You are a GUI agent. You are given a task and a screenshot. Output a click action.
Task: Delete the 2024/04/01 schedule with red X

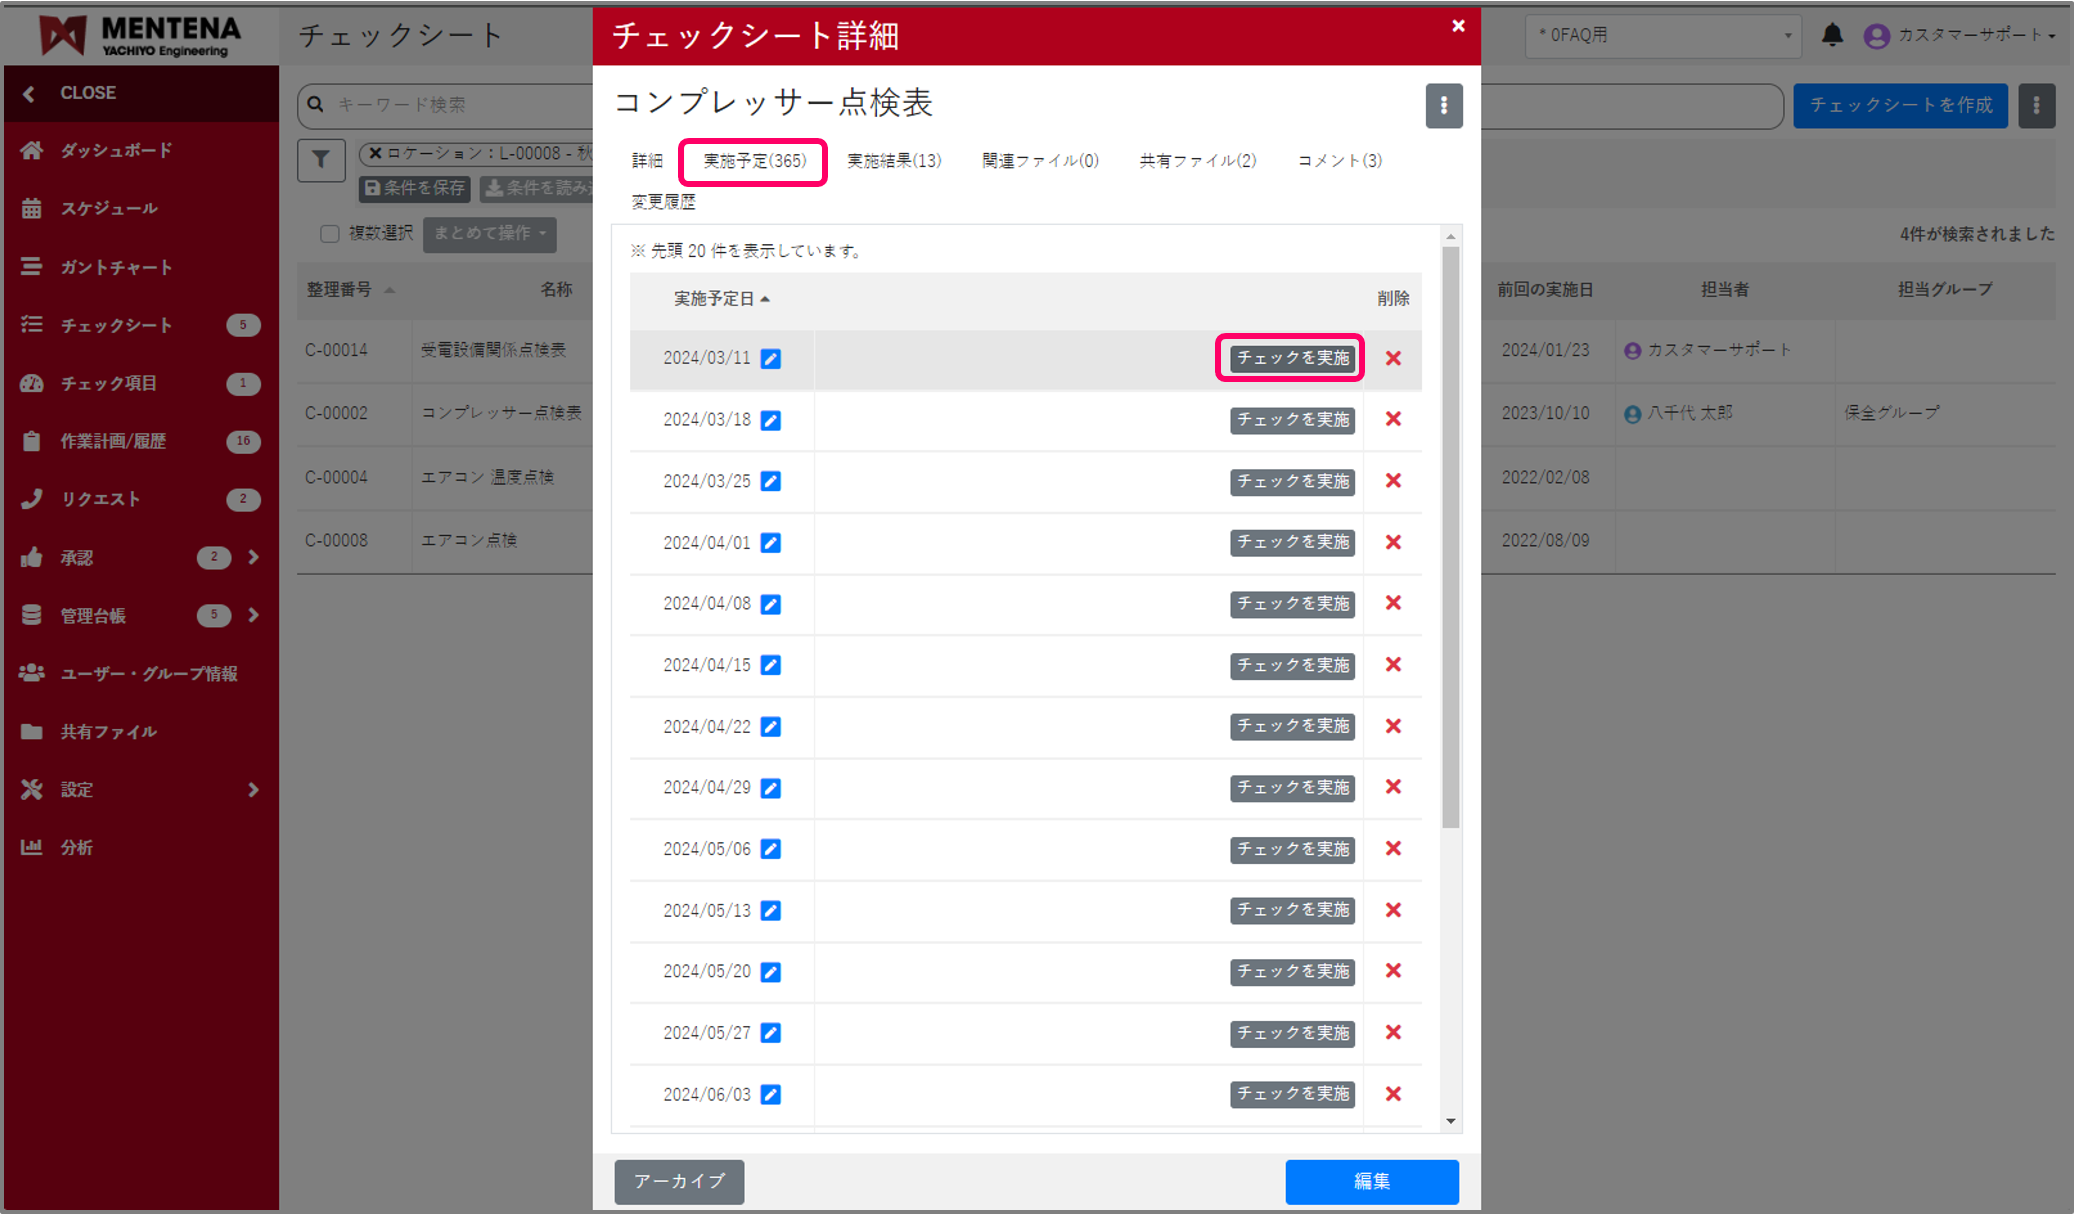pyautogui.click(x=1393, y=542)
